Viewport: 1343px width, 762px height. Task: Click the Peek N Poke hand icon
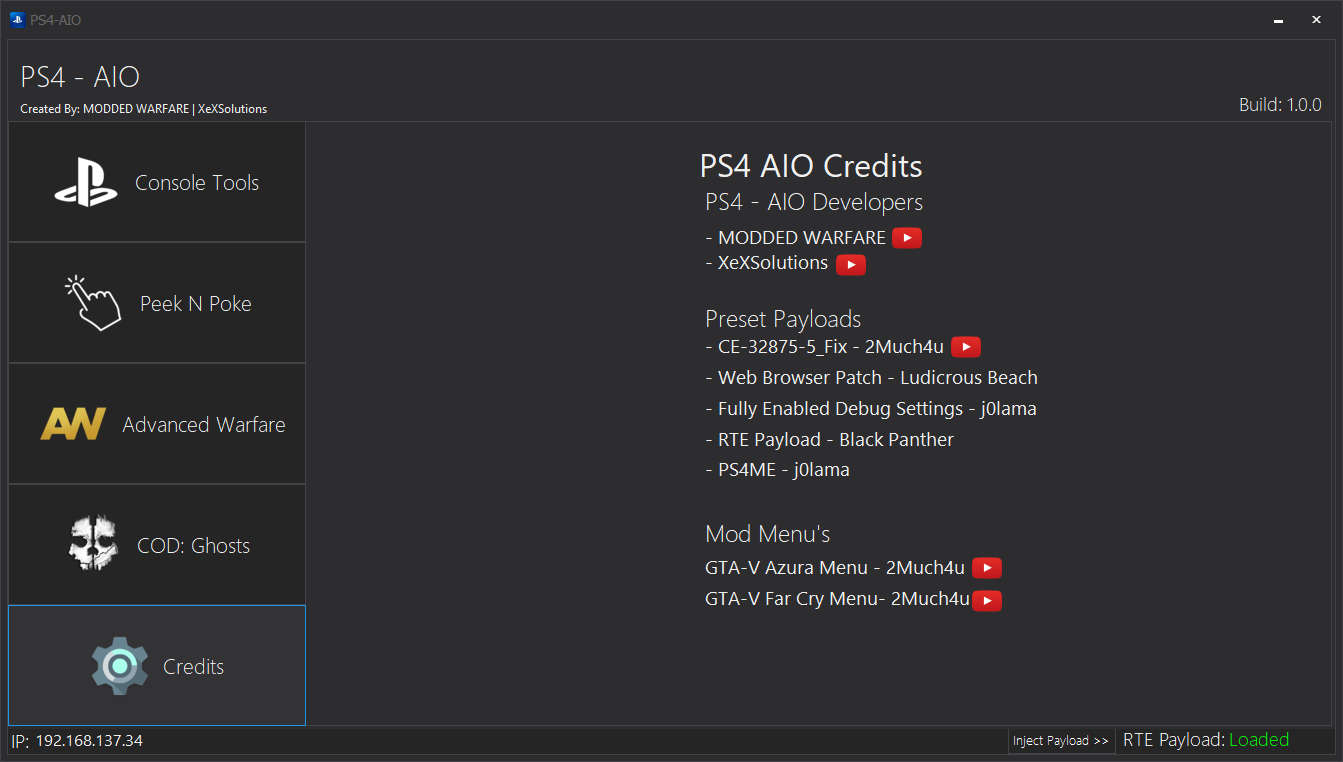92,302
